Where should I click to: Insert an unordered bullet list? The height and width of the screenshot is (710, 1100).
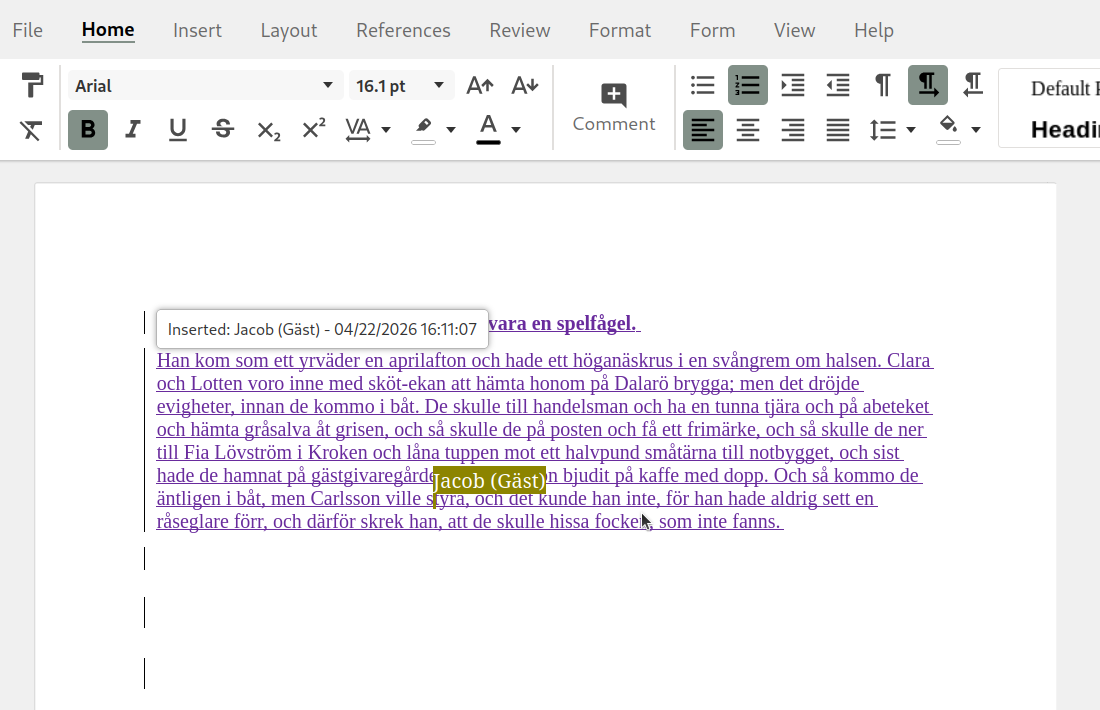pos(703,86)
